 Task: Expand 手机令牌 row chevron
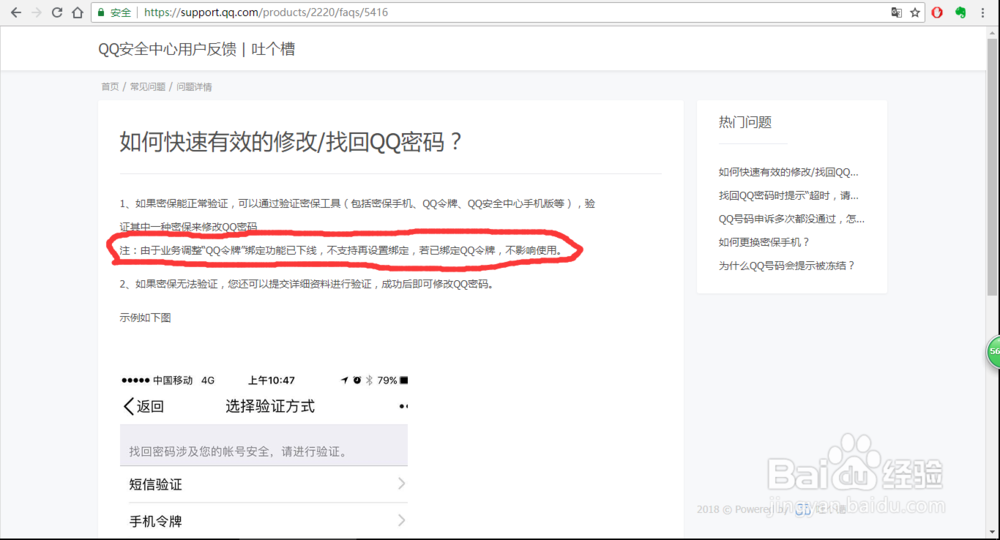[x=401, y=521]
